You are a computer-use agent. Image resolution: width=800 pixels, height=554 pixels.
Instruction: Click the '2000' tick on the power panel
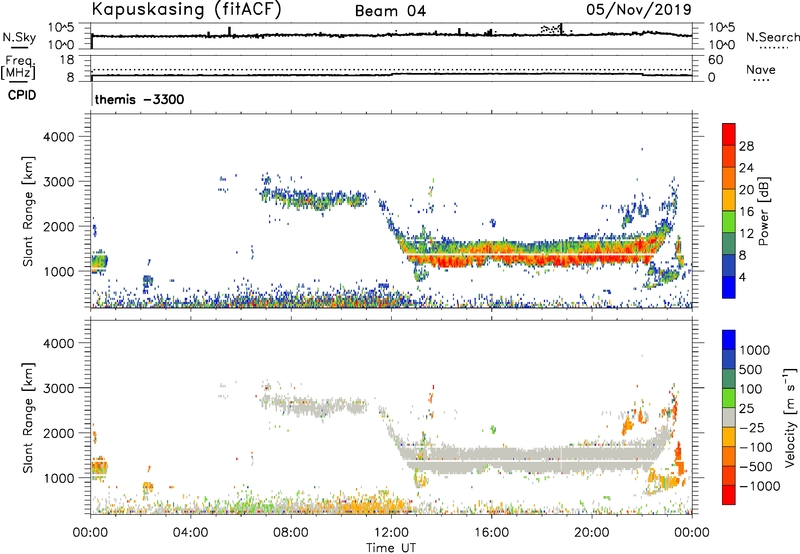58,227
